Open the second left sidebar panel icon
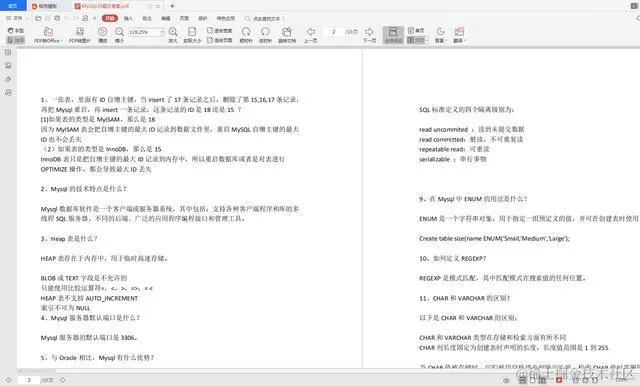The image size is (640, 386). point(8,66)
